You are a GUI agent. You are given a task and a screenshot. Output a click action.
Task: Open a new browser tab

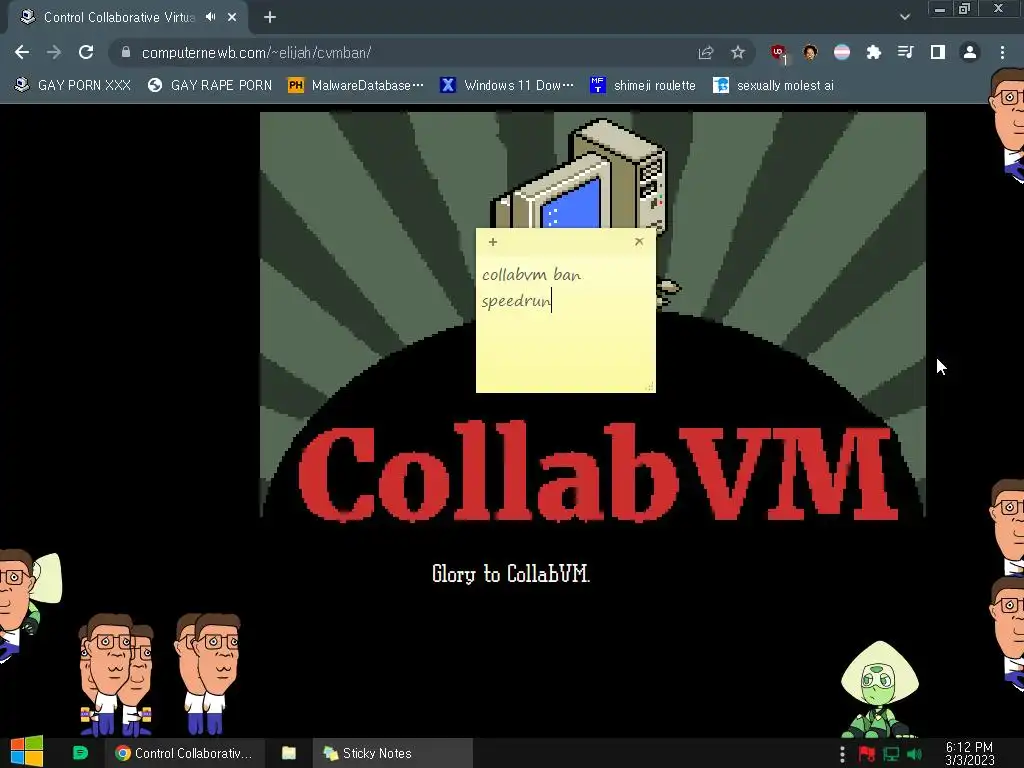[x=270, y=17]
